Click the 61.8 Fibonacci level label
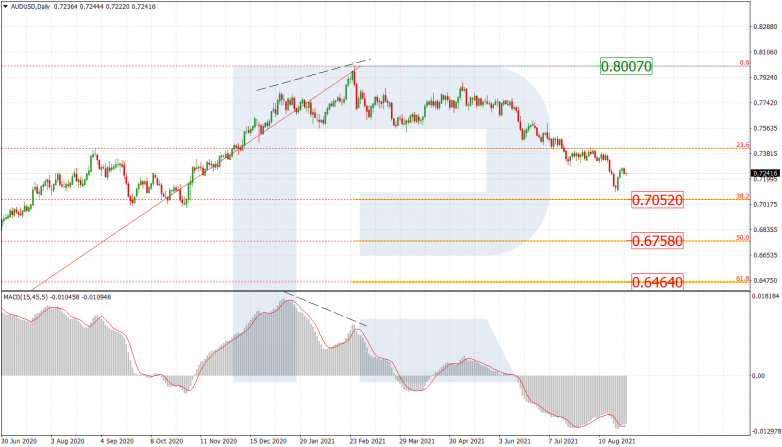782x447 pixels. click(x=743, y=279)
